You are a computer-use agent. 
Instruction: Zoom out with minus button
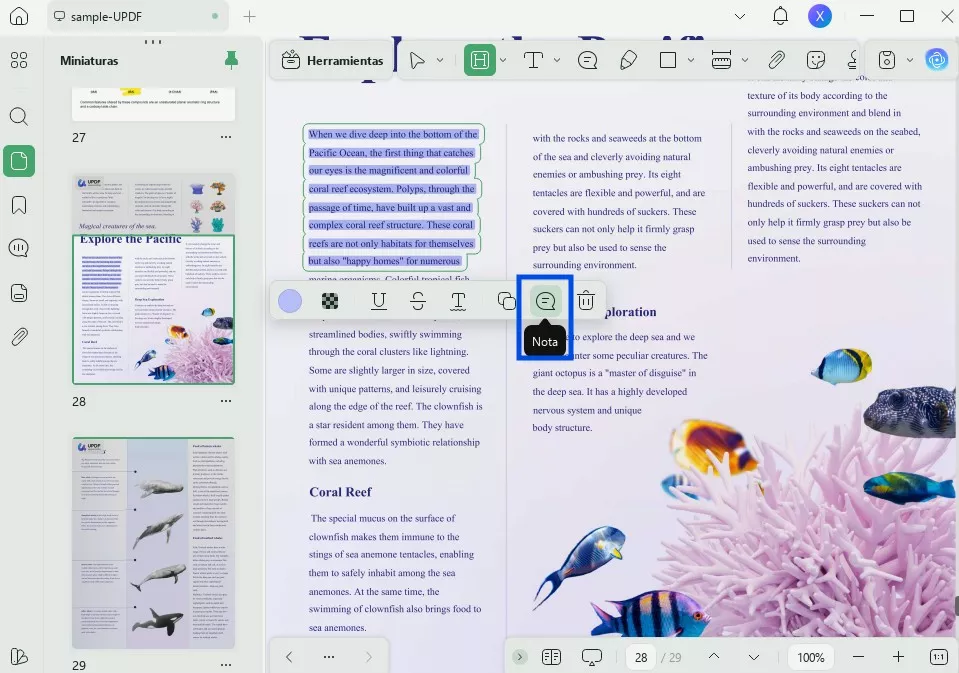(858, 657)
